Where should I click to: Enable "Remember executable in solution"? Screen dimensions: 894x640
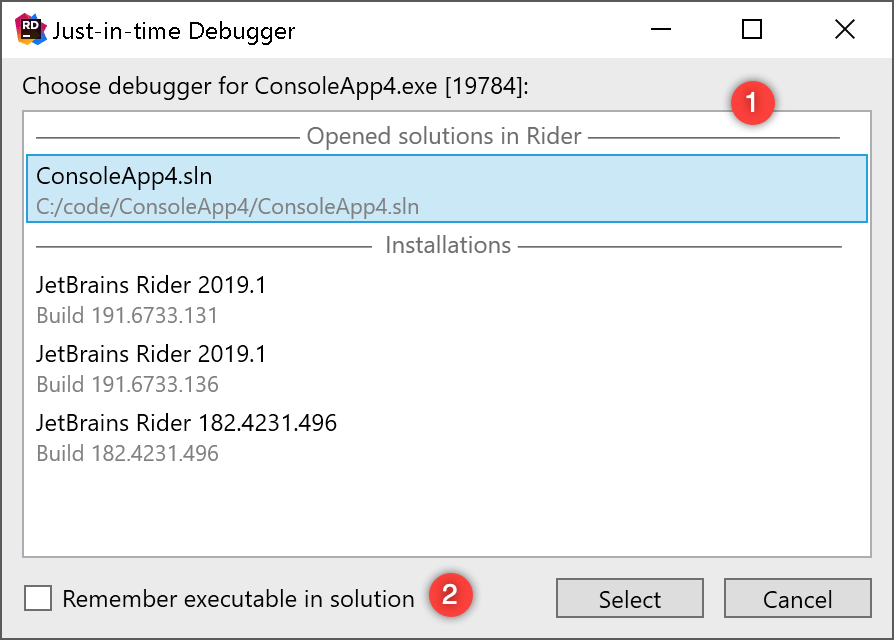coord(37,598)
